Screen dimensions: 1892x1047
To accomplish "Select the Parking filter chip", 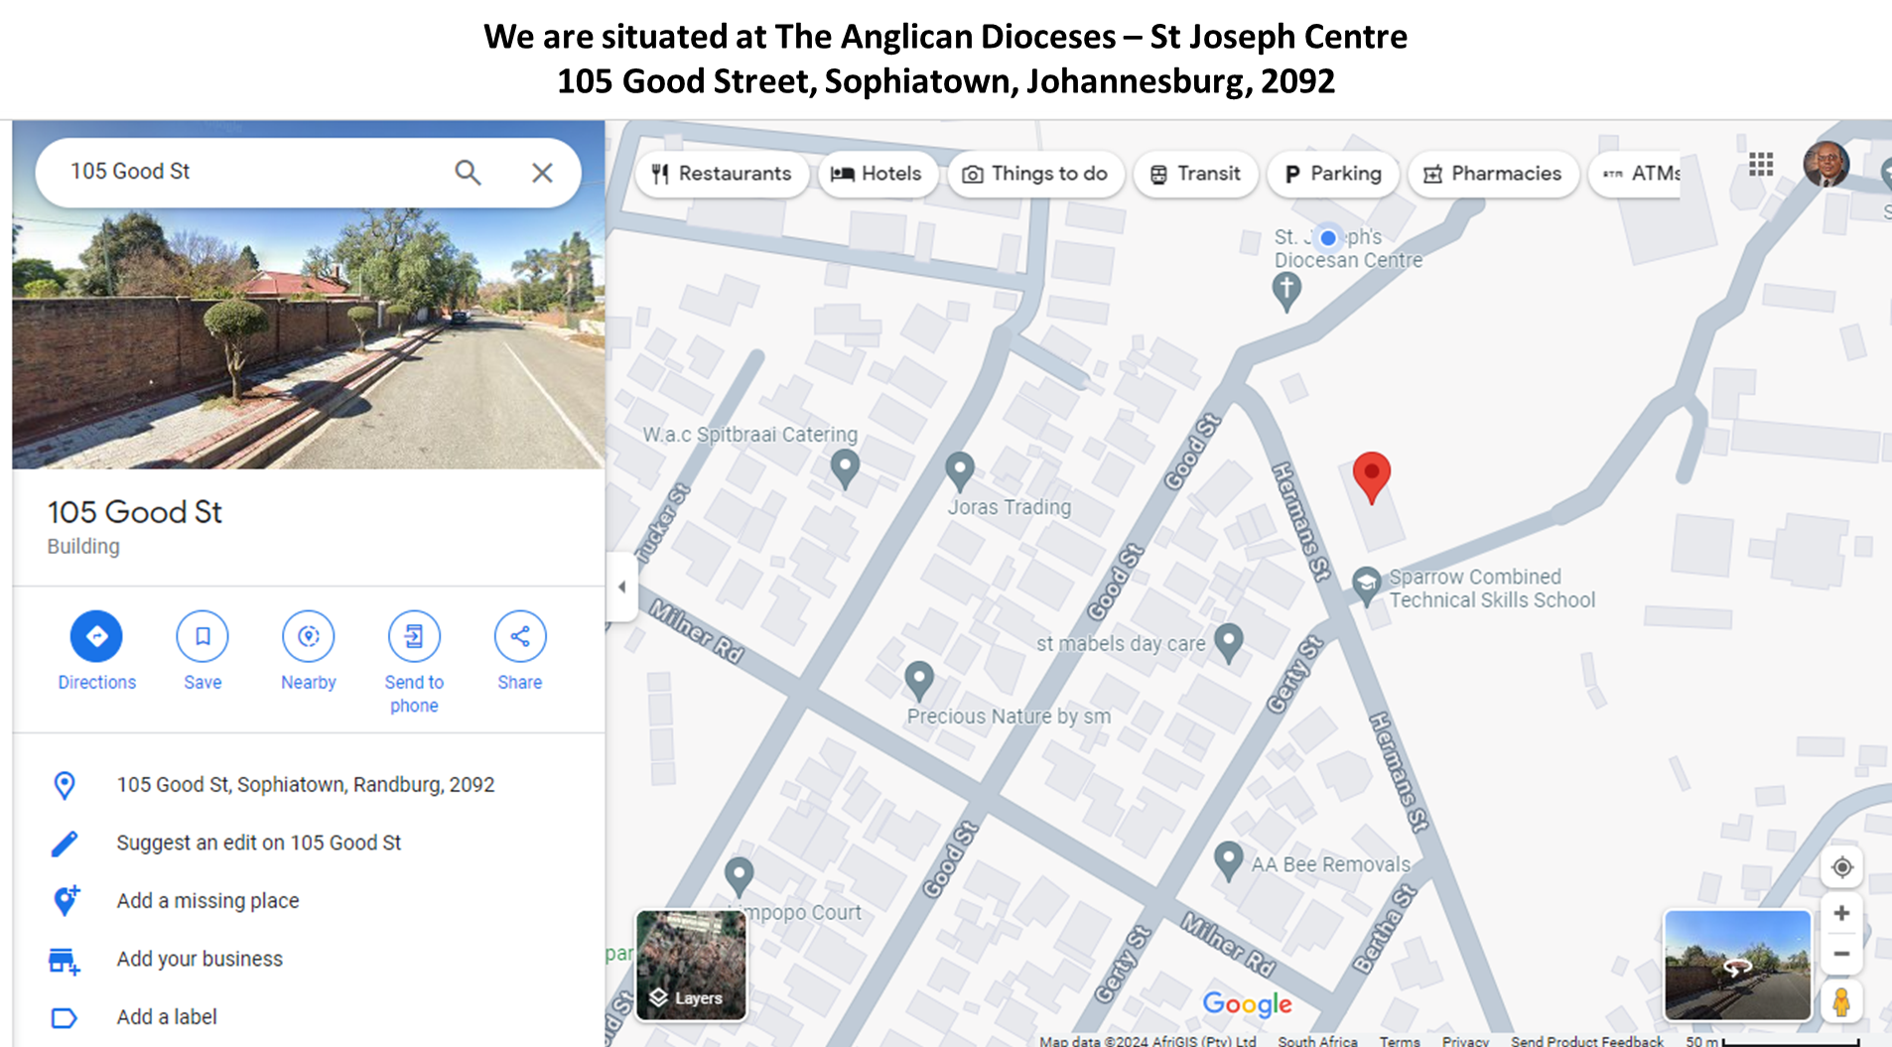I will (x=1332, y=174).
